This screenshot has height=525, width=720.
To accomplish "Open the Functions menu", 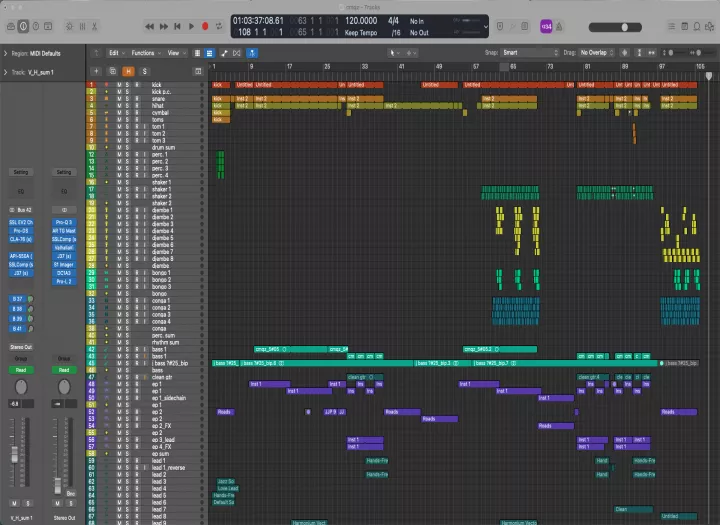I will [146, 53].
